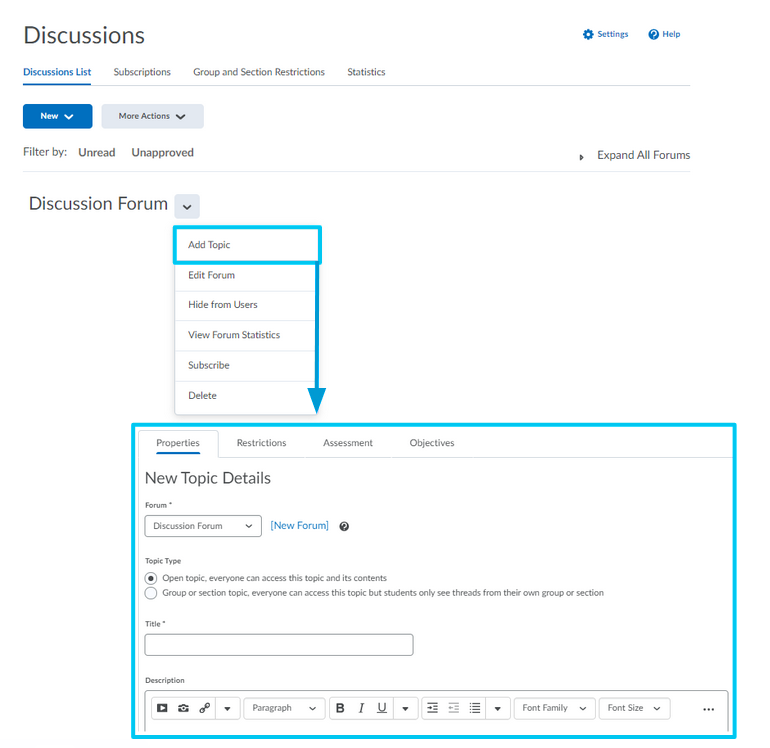Apply italic formatting in description editor
The image size is (770, 748).
(361, 708)
